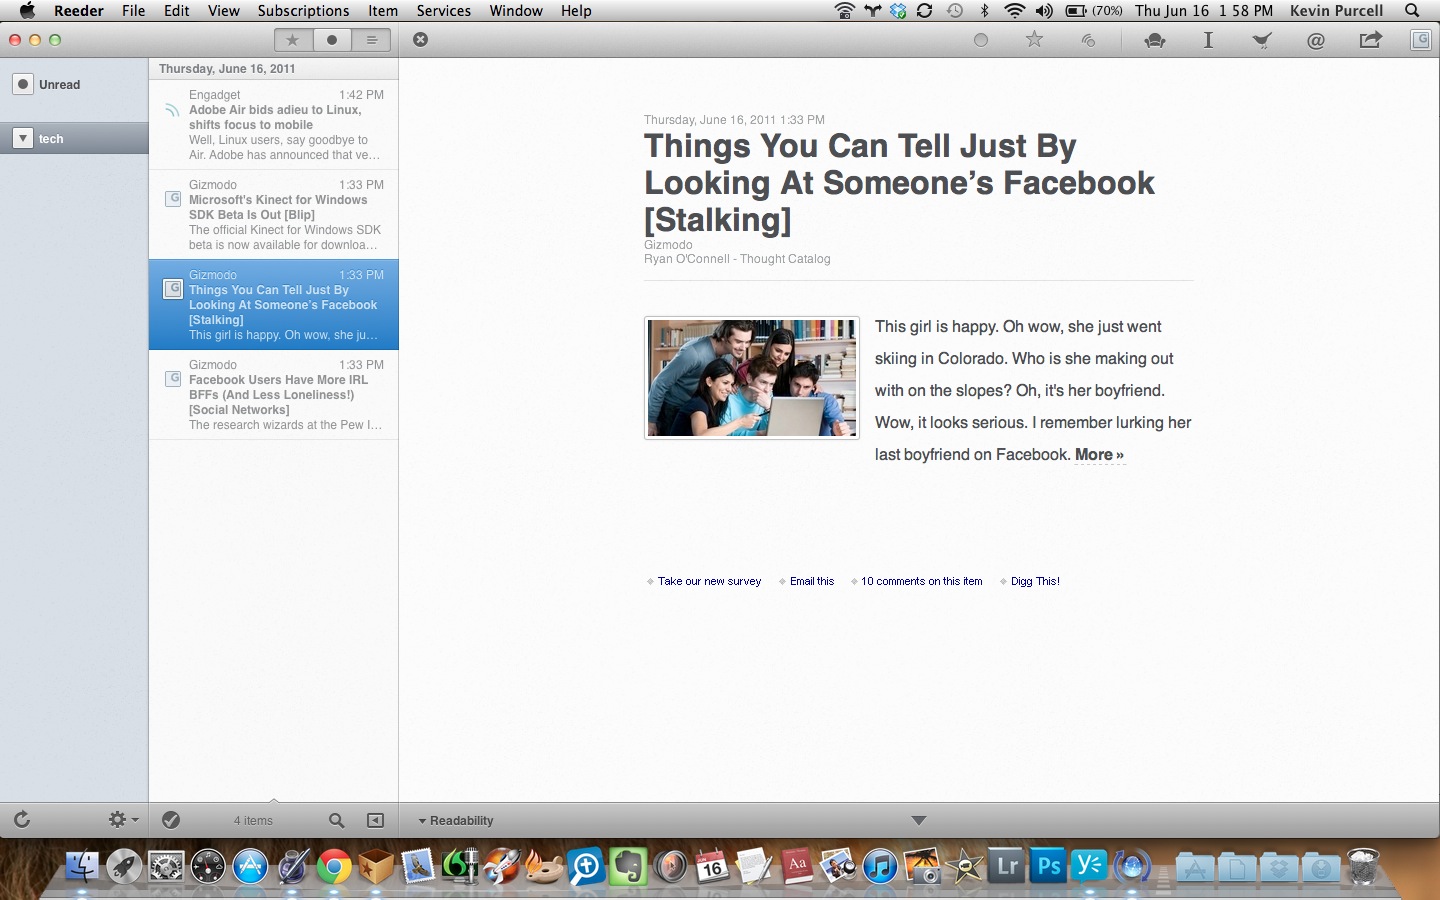The image size is (1440, 900).
Task: Collapse the tech folder triangle
Action: [23, 138]
